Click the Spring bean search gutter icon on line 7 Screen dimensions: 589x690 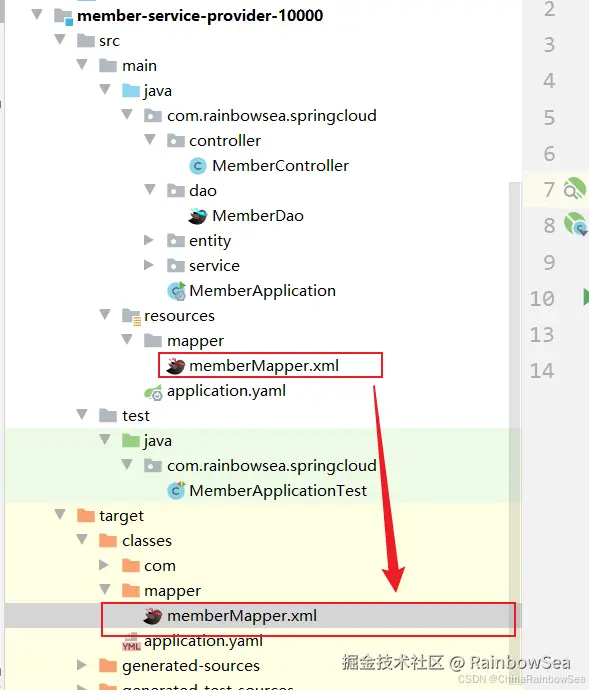tap(574, 189)
